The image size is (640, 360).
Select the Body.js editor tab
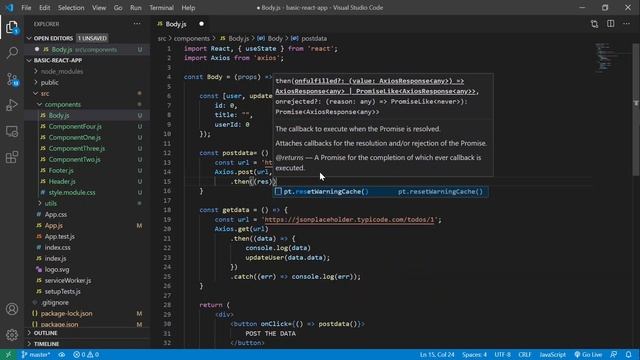click(x=181, y=24)
